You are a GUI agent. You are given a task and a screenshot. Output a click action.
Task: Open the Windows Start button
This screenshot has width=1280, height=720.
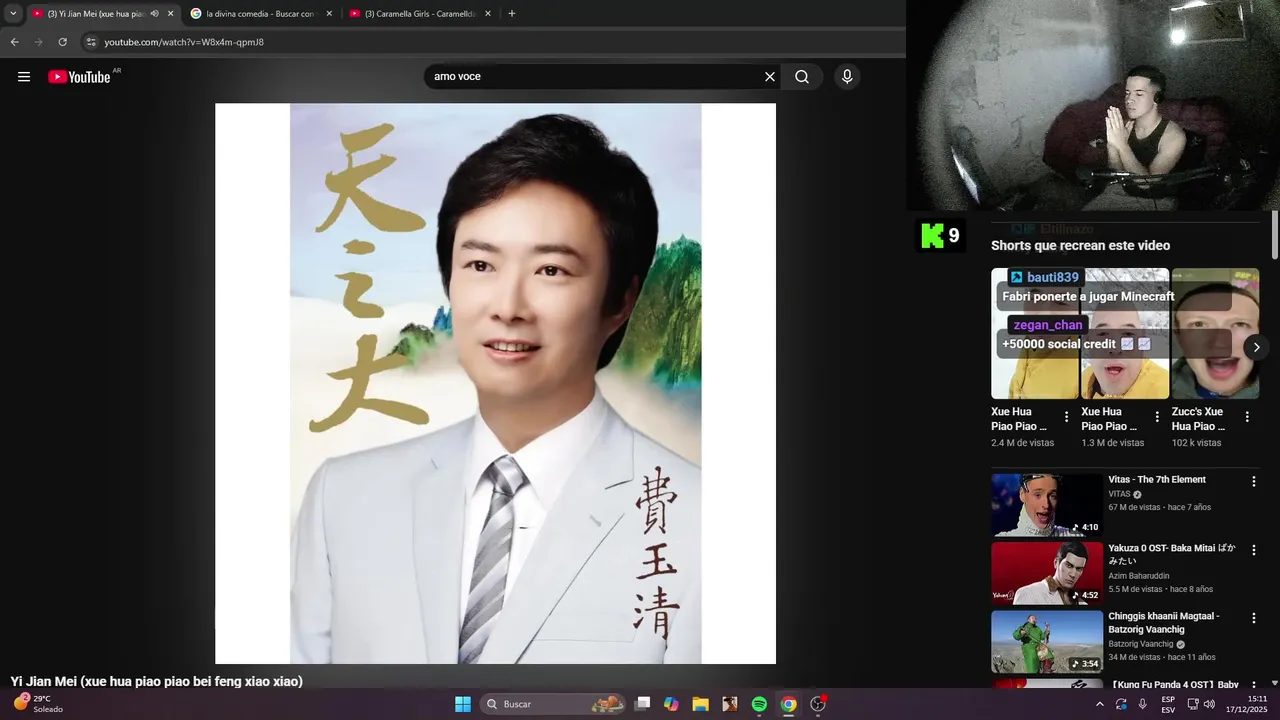(x=463, y=704)
